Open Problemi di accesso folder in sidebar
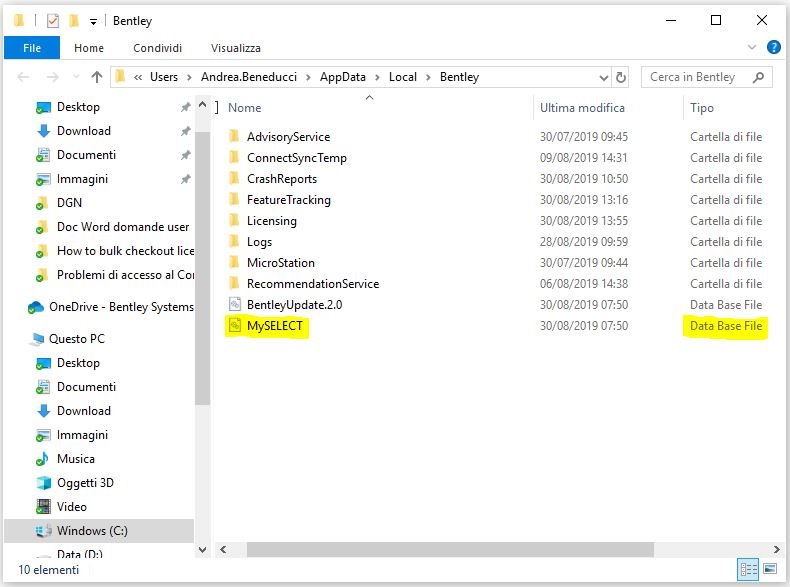This screenshot has width=790, height=587. [x=125, y=275]
